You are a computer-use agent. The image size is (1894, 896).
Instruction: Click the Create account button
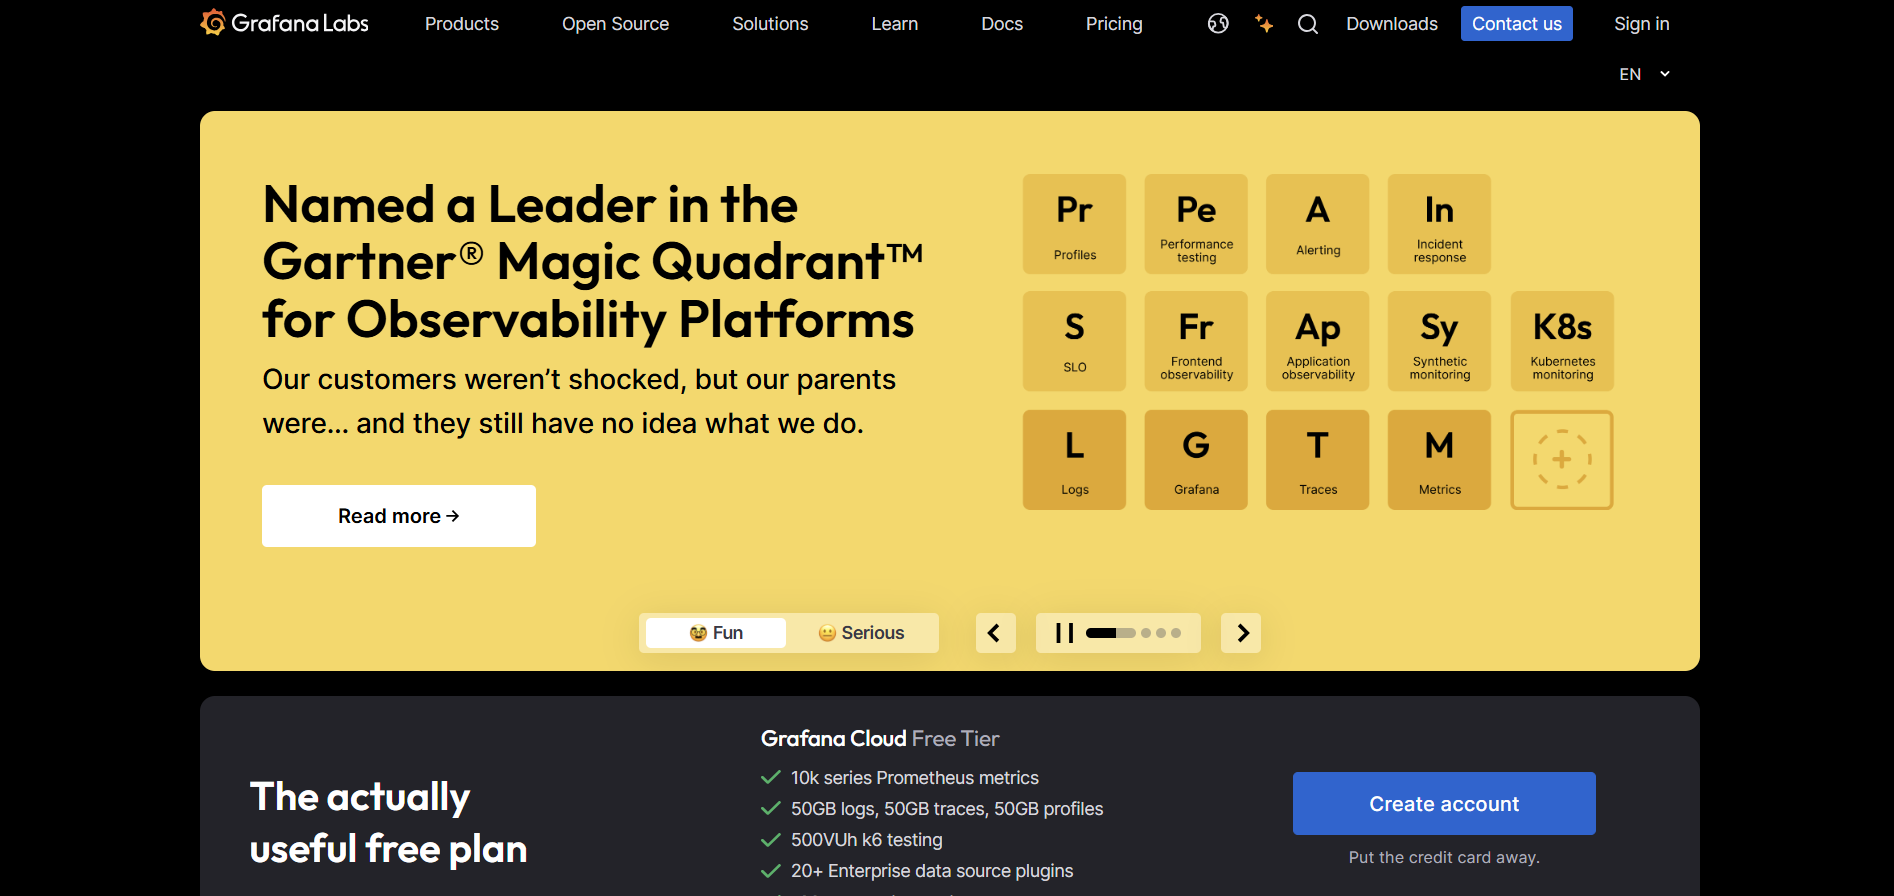point(1444,803)
